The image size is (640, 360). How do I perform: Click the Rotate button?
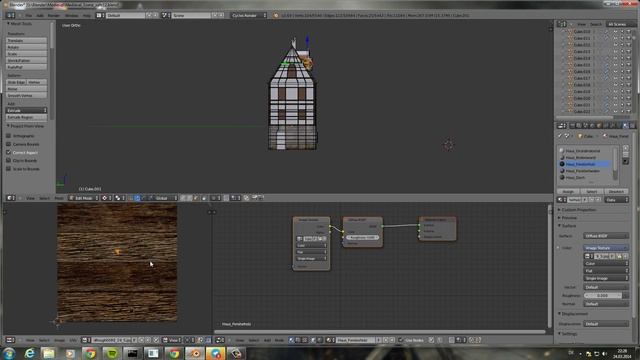(26, 47)
